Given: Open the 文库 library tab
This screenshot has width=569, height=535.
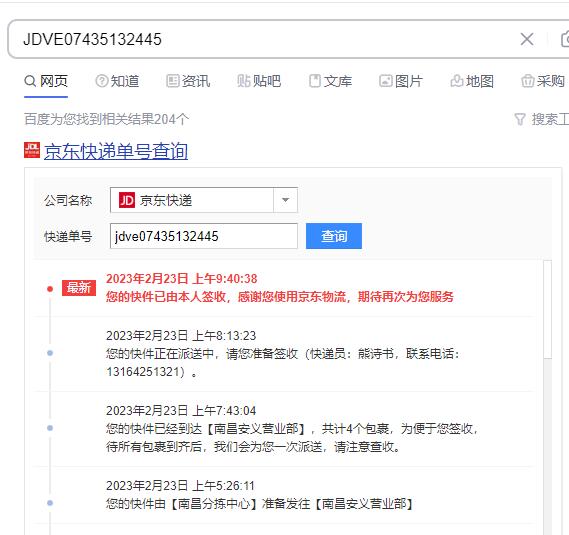Looking at the screenshot, I should tap(330, 81).
